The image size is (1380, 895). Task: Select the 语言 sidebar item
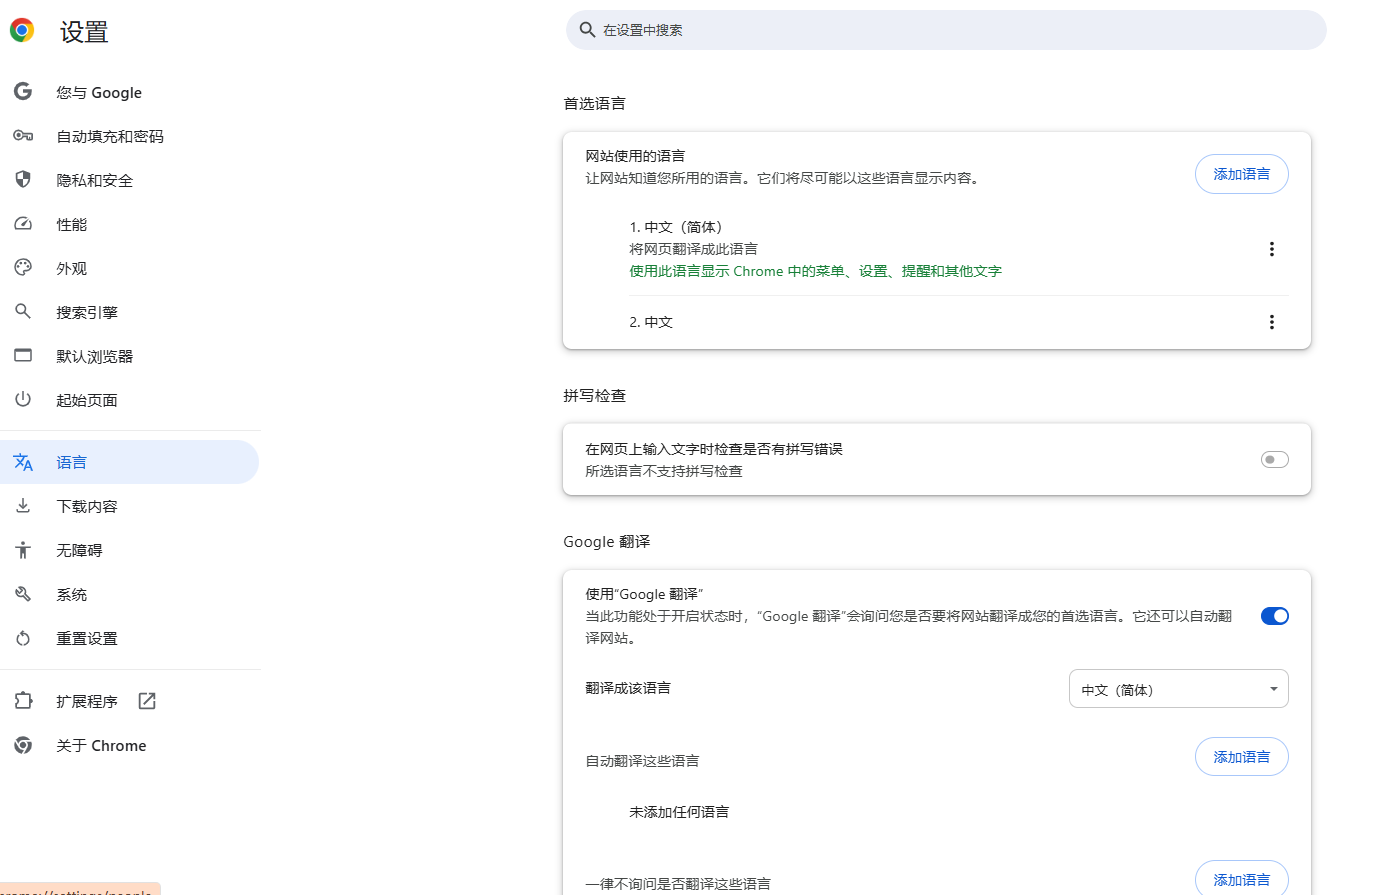[130, 462]
